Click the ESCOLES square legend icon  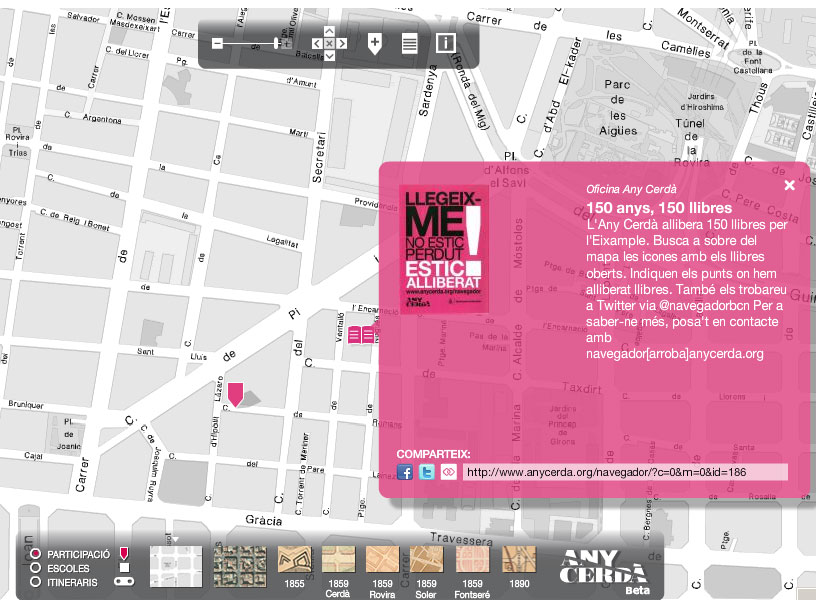pos(124,567)
